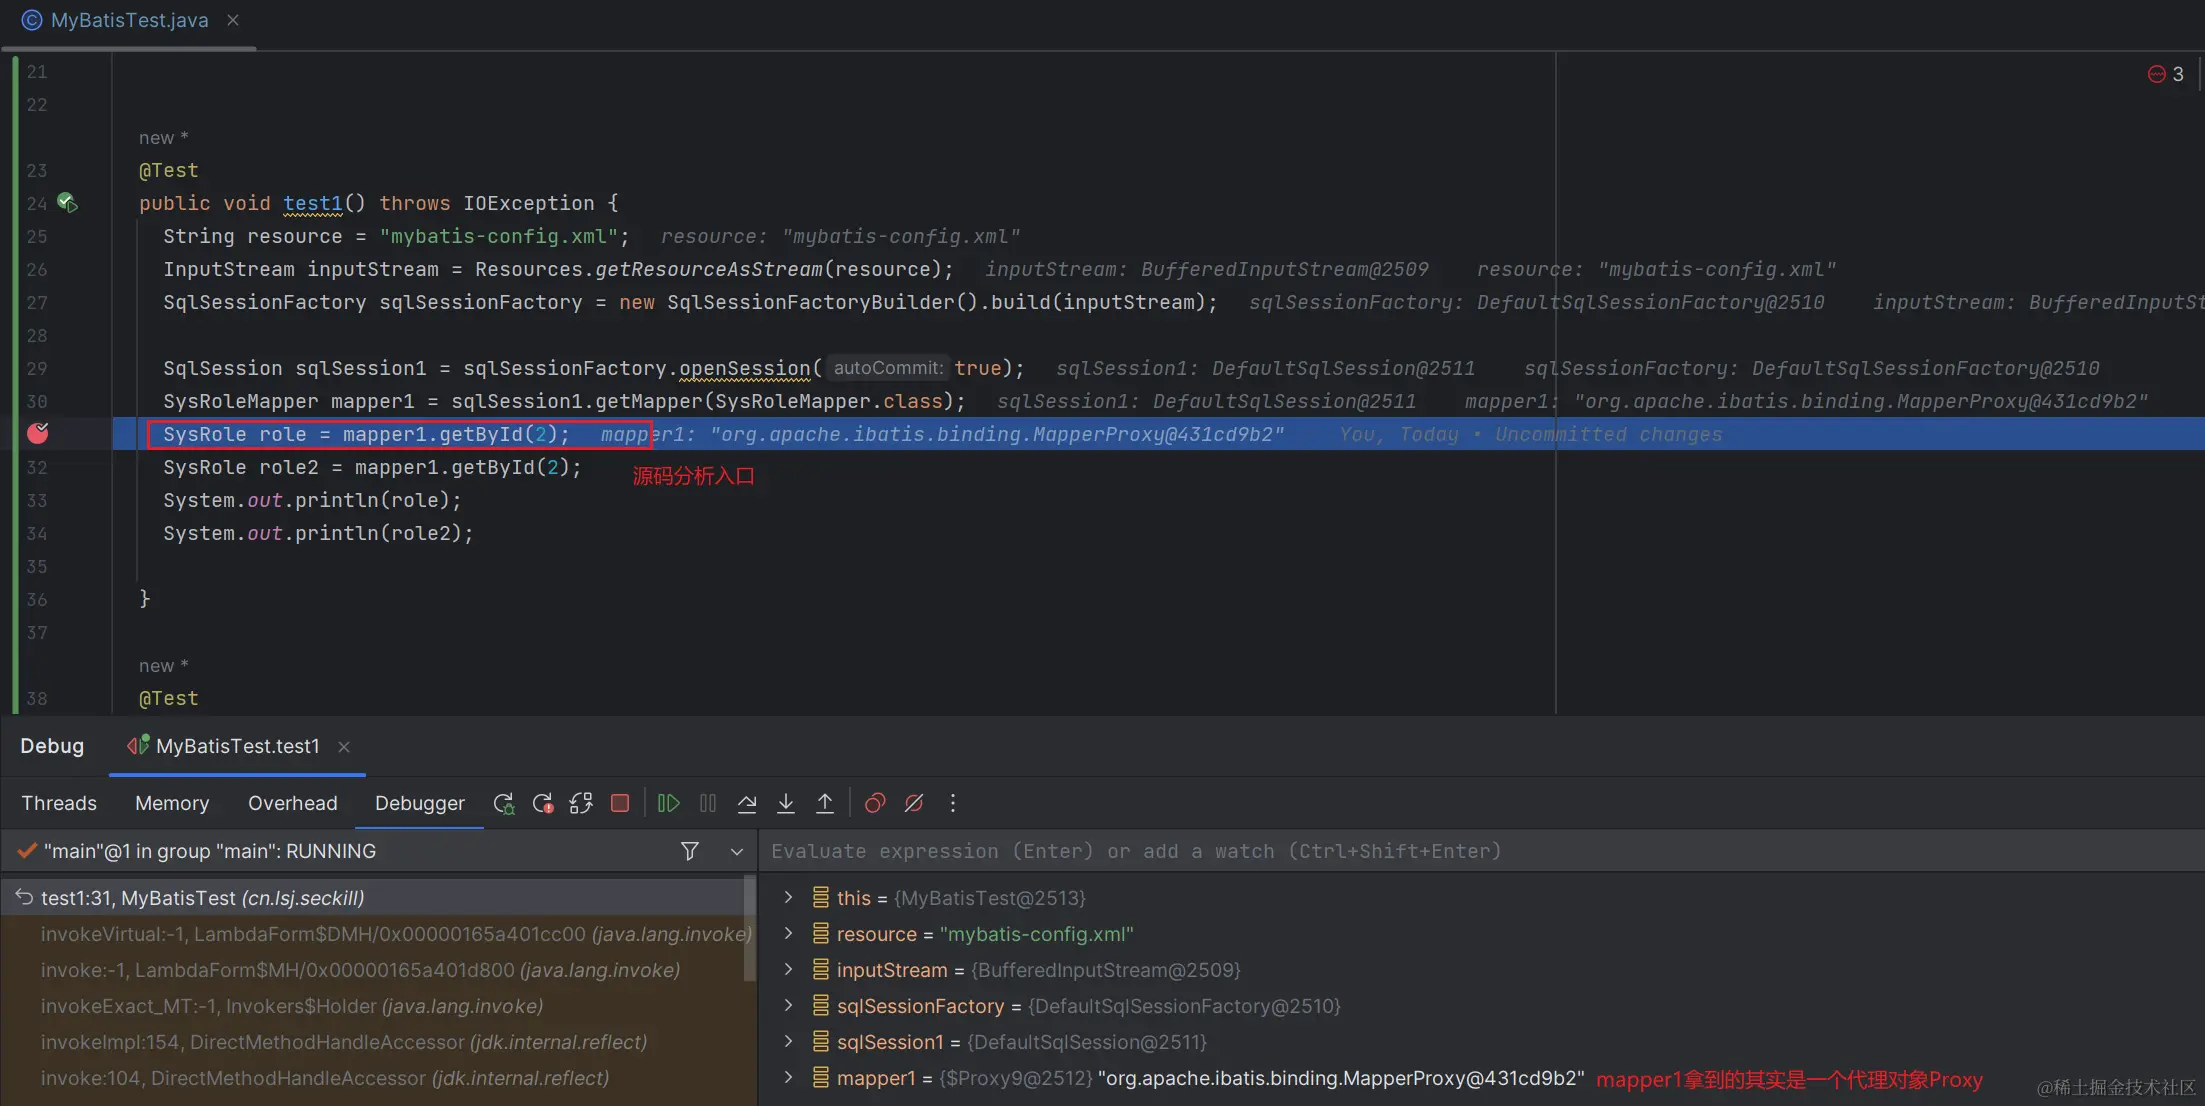Click the Step Out icon
Screen dimensions: 2205x1106
(x=825, y=803)
